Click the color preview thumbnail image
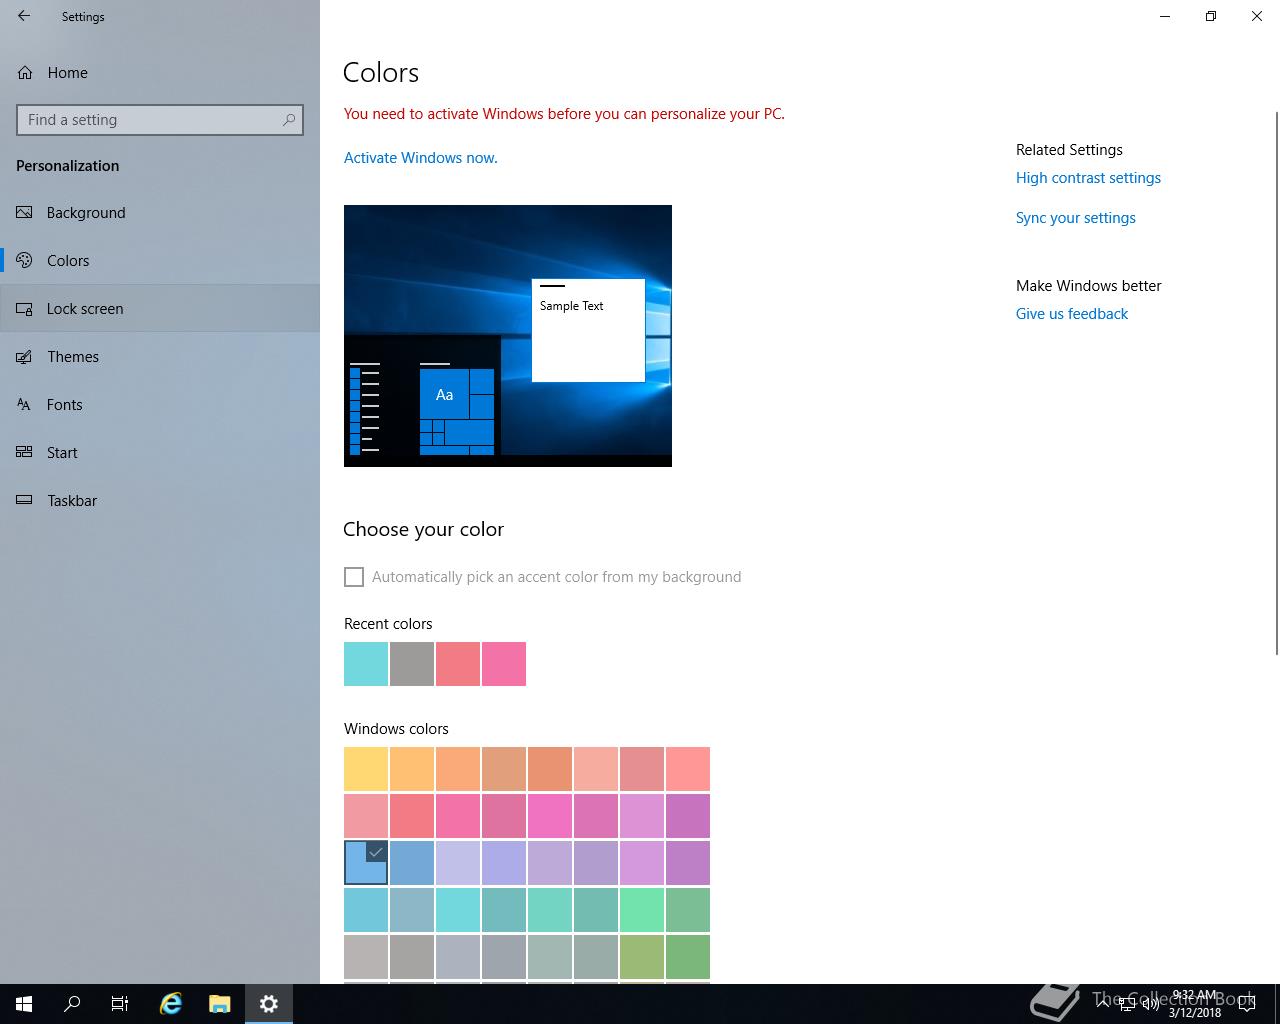The height and width of the screenshot is (1024, 1280). click(x=508, y=336)
